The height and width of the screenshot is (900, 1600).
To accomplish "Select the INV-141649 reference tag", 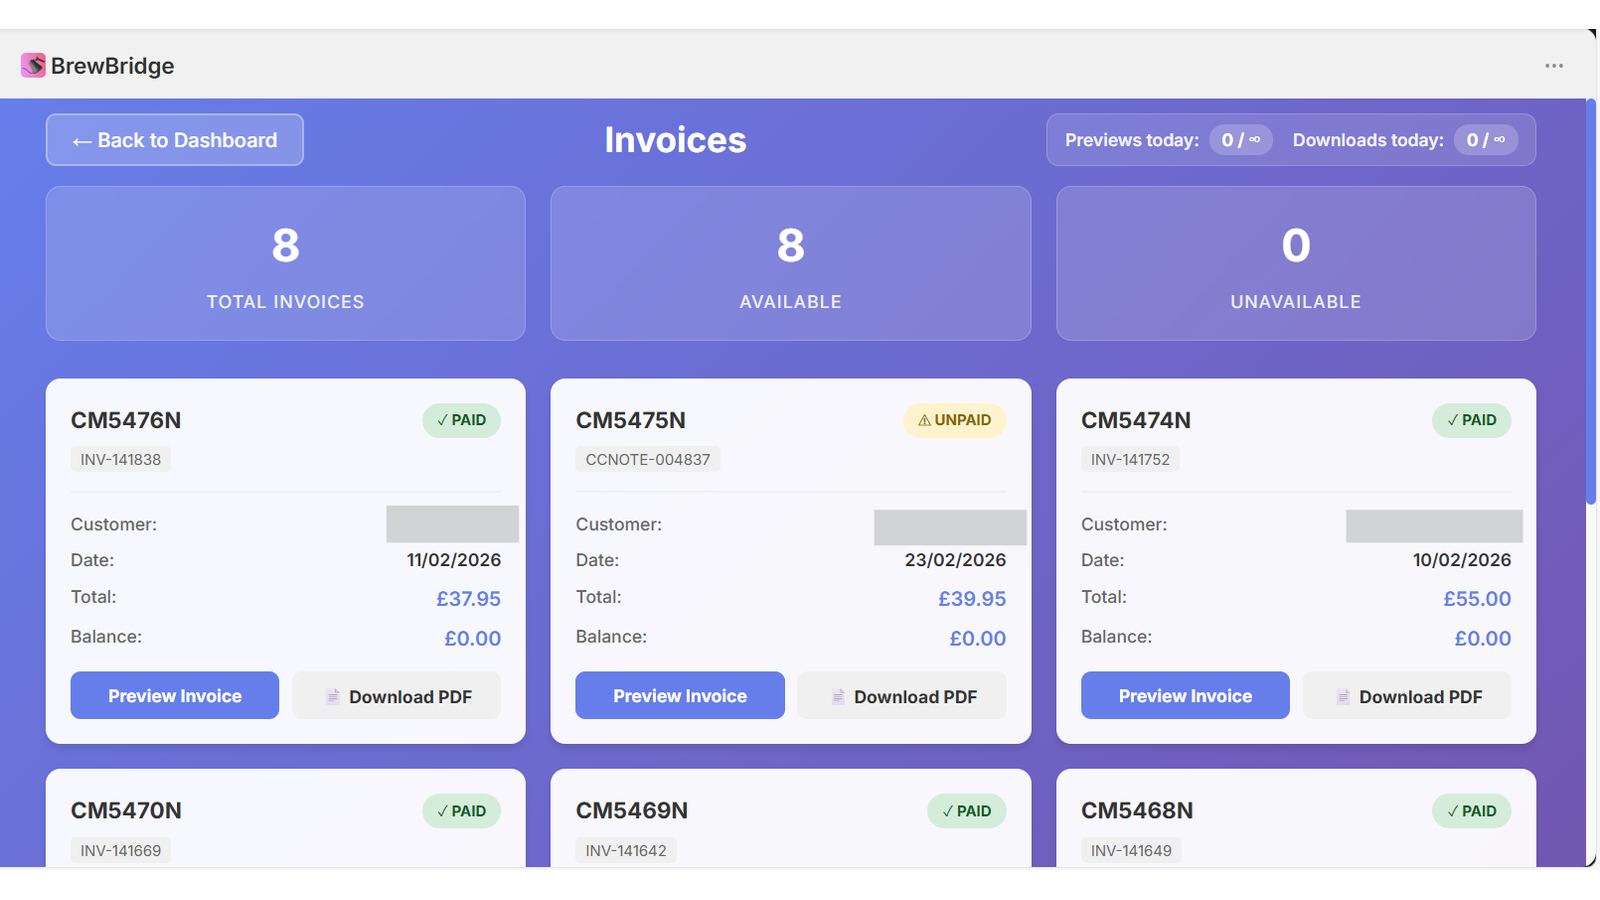I will click(x=1131, y=851).
